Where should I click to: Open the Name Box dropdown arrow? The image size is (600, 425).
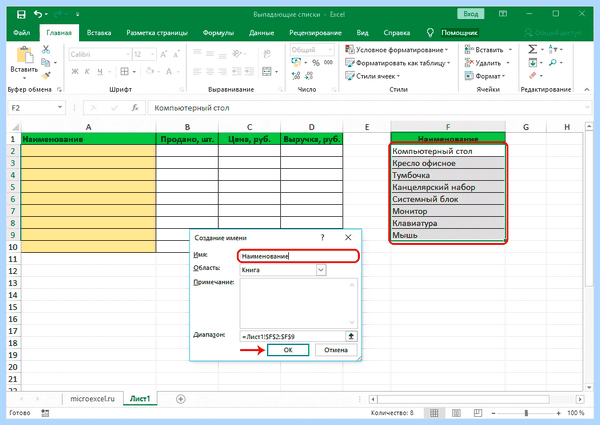pyautogui.click(x=60, y=107)
